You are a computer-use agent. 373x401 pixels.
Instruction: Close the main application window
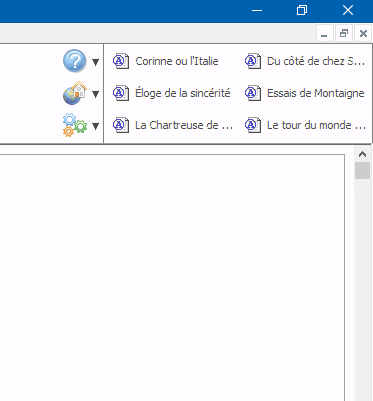click(x=348, y=11)
